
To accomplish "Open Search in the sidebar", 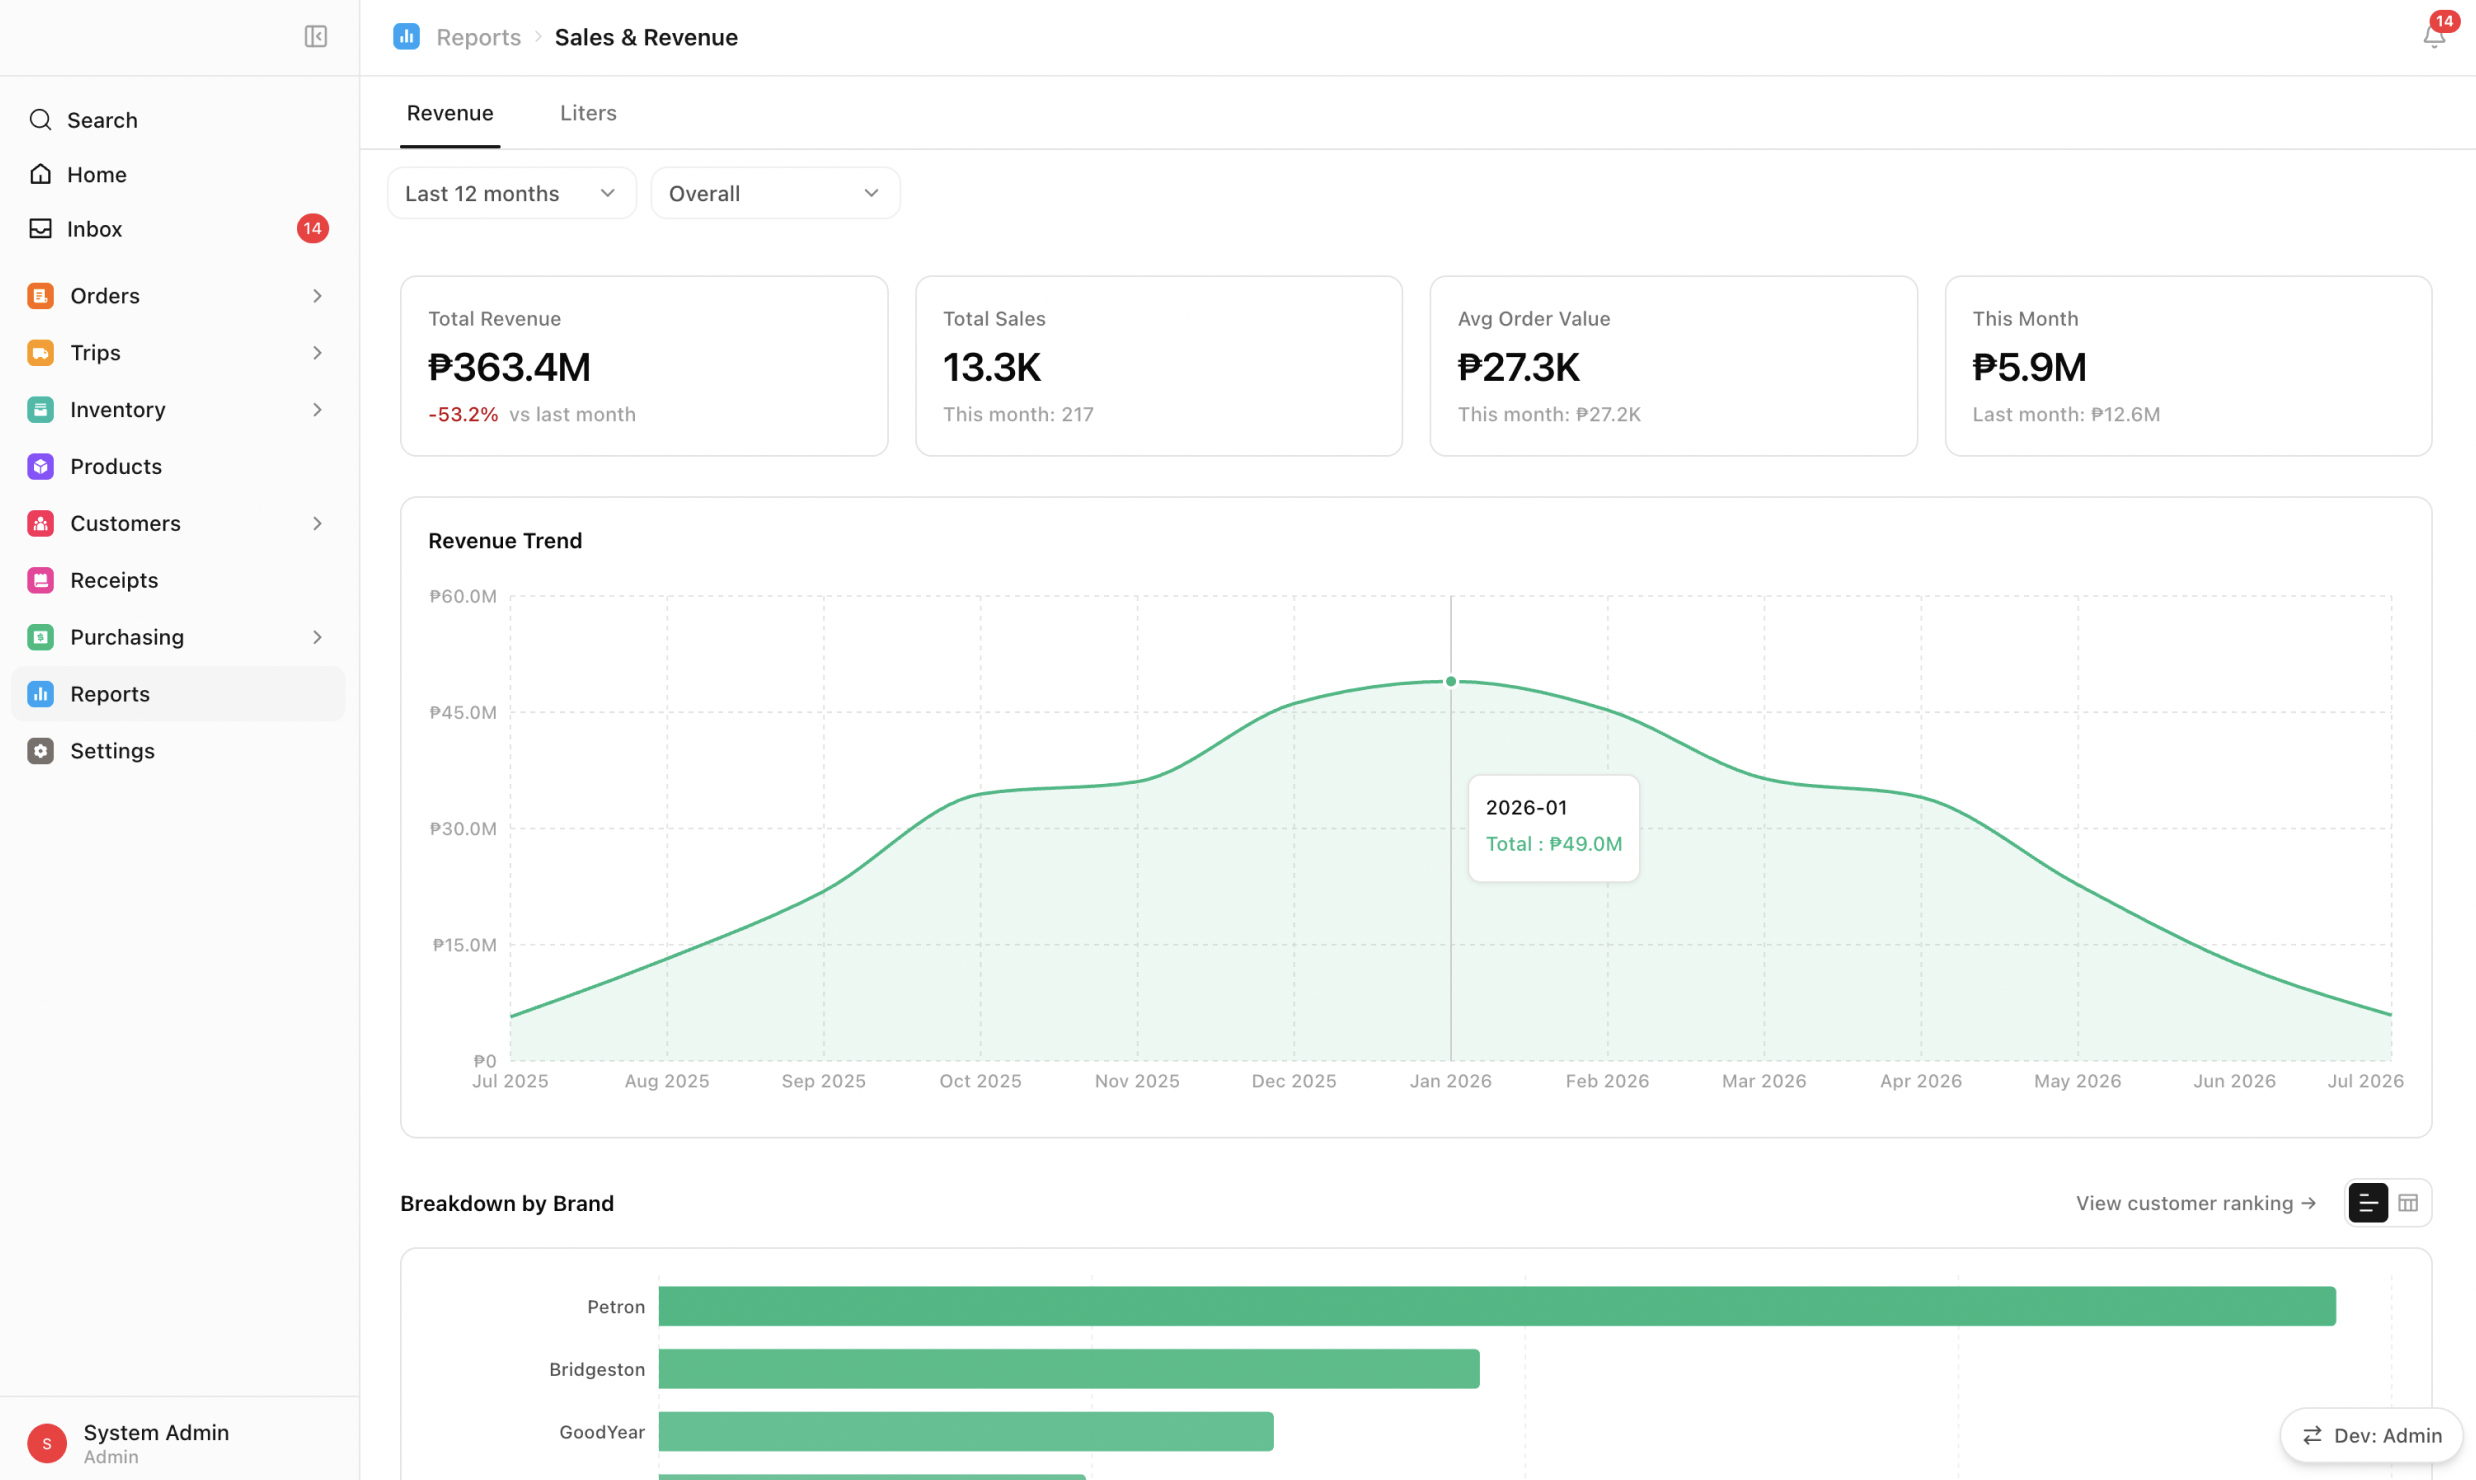I will coord(177,120).
